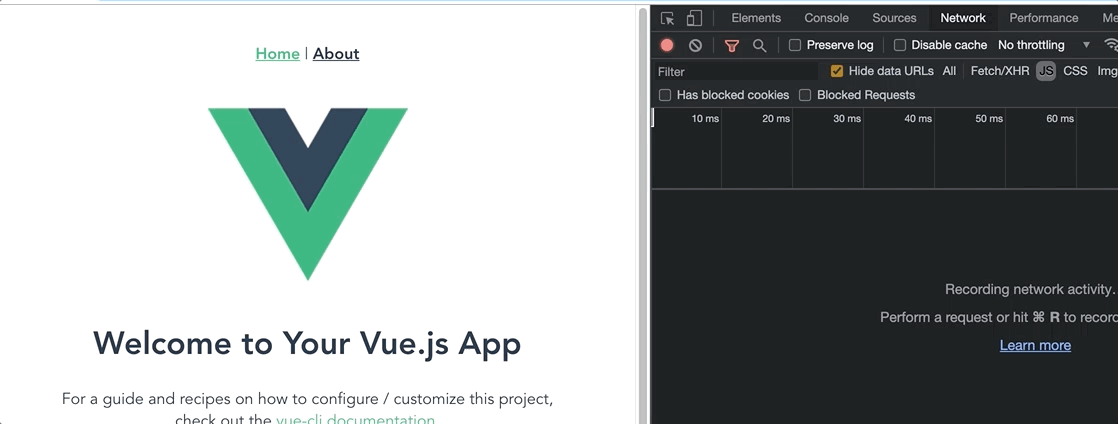Viewport: 1118px width, 424px height.
Task: Stop recording network log (red circle)
Action: pyautogui.click(x=667, y=45)
